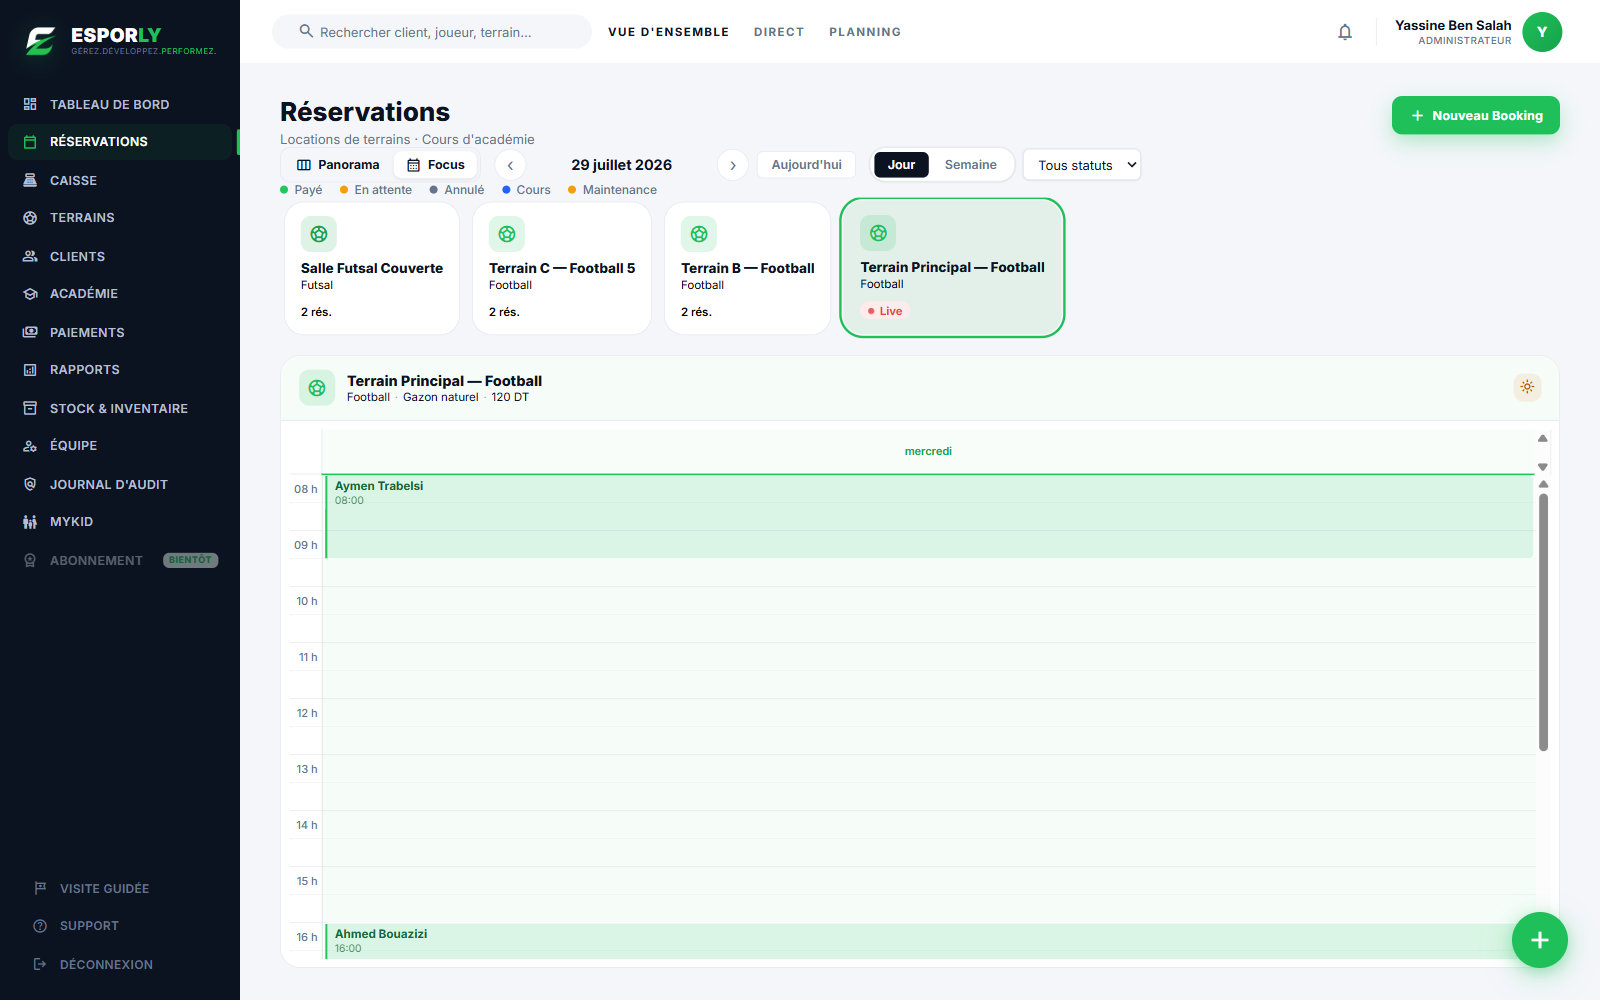
Task: Click the user avatar Y
Action: (1542, 32)
